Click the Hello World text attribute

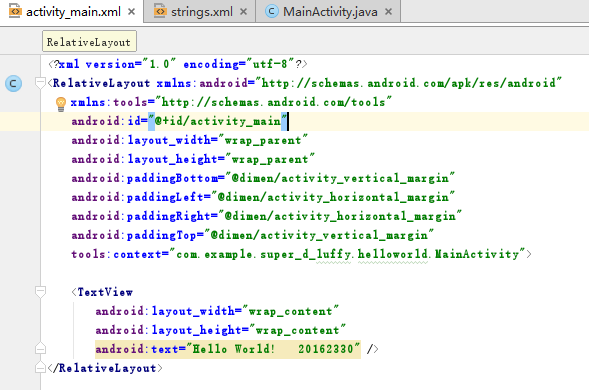coord(228,349)
